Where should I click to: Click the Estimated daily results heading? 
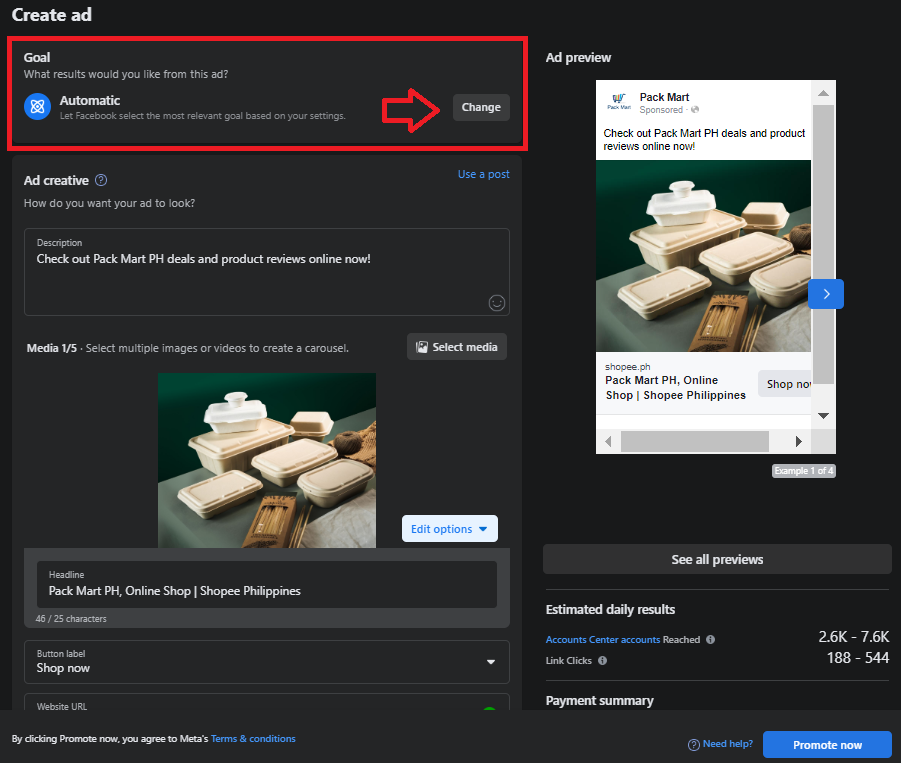coord(610,610)
